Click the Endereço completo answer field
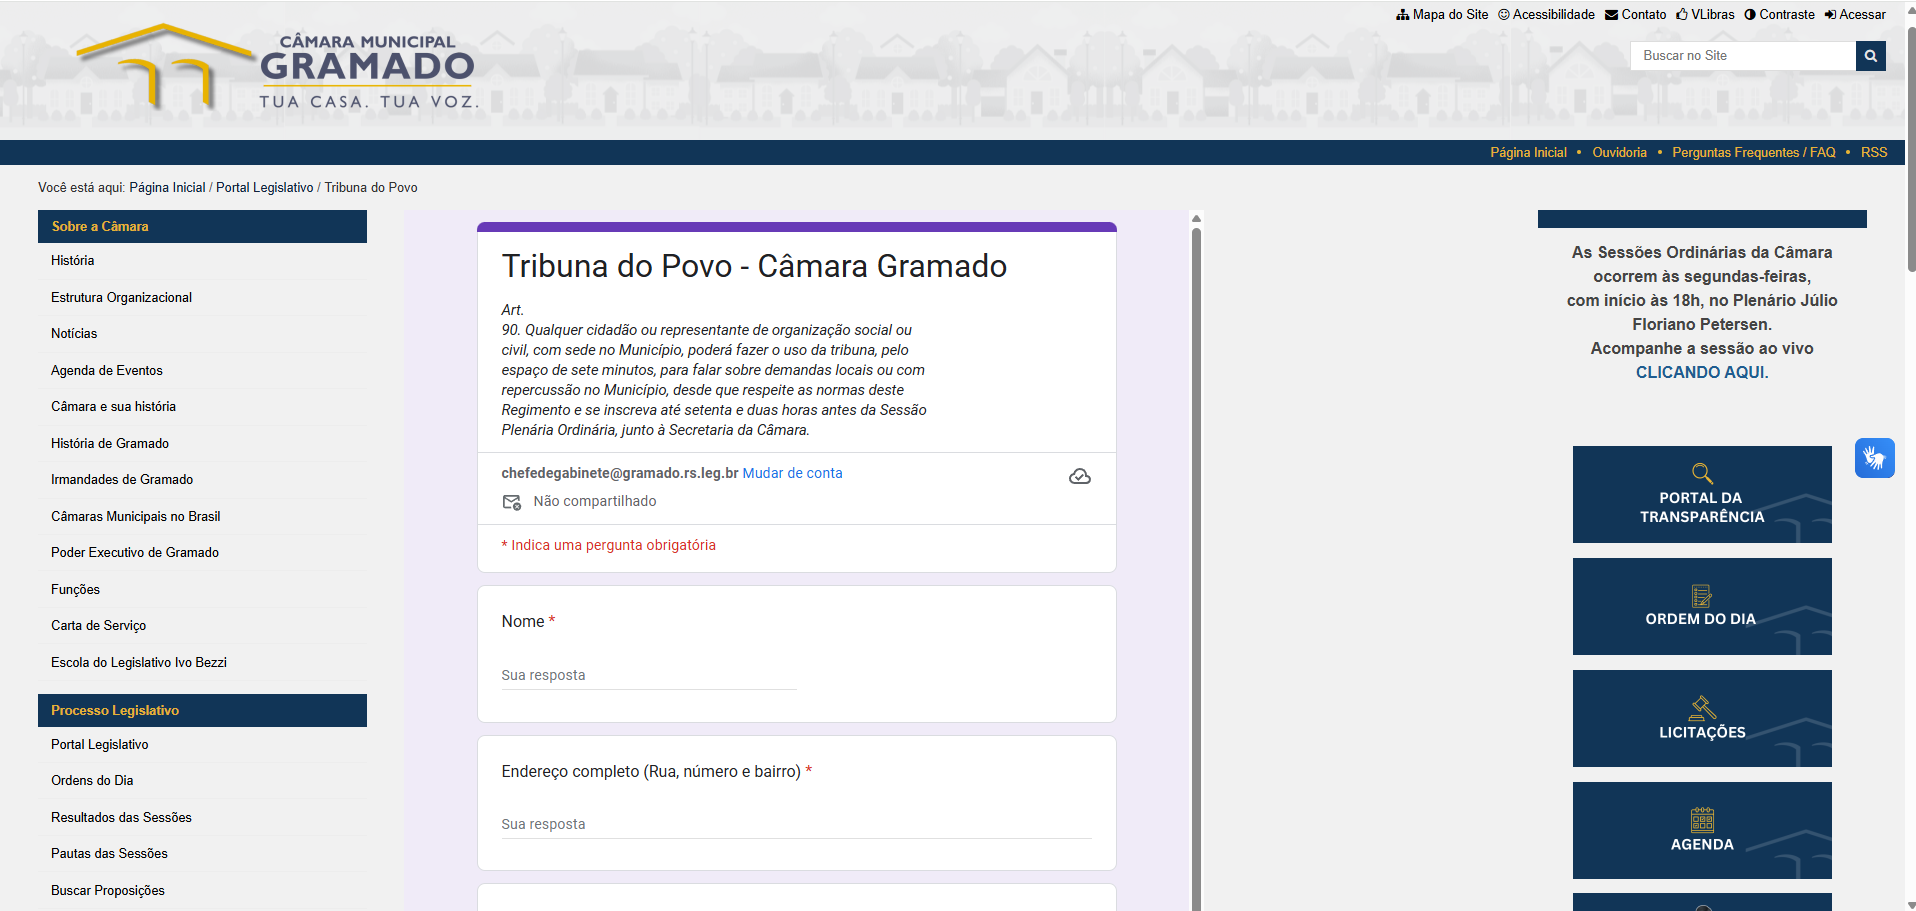The image size is (1916, 911). click(795, 825)
